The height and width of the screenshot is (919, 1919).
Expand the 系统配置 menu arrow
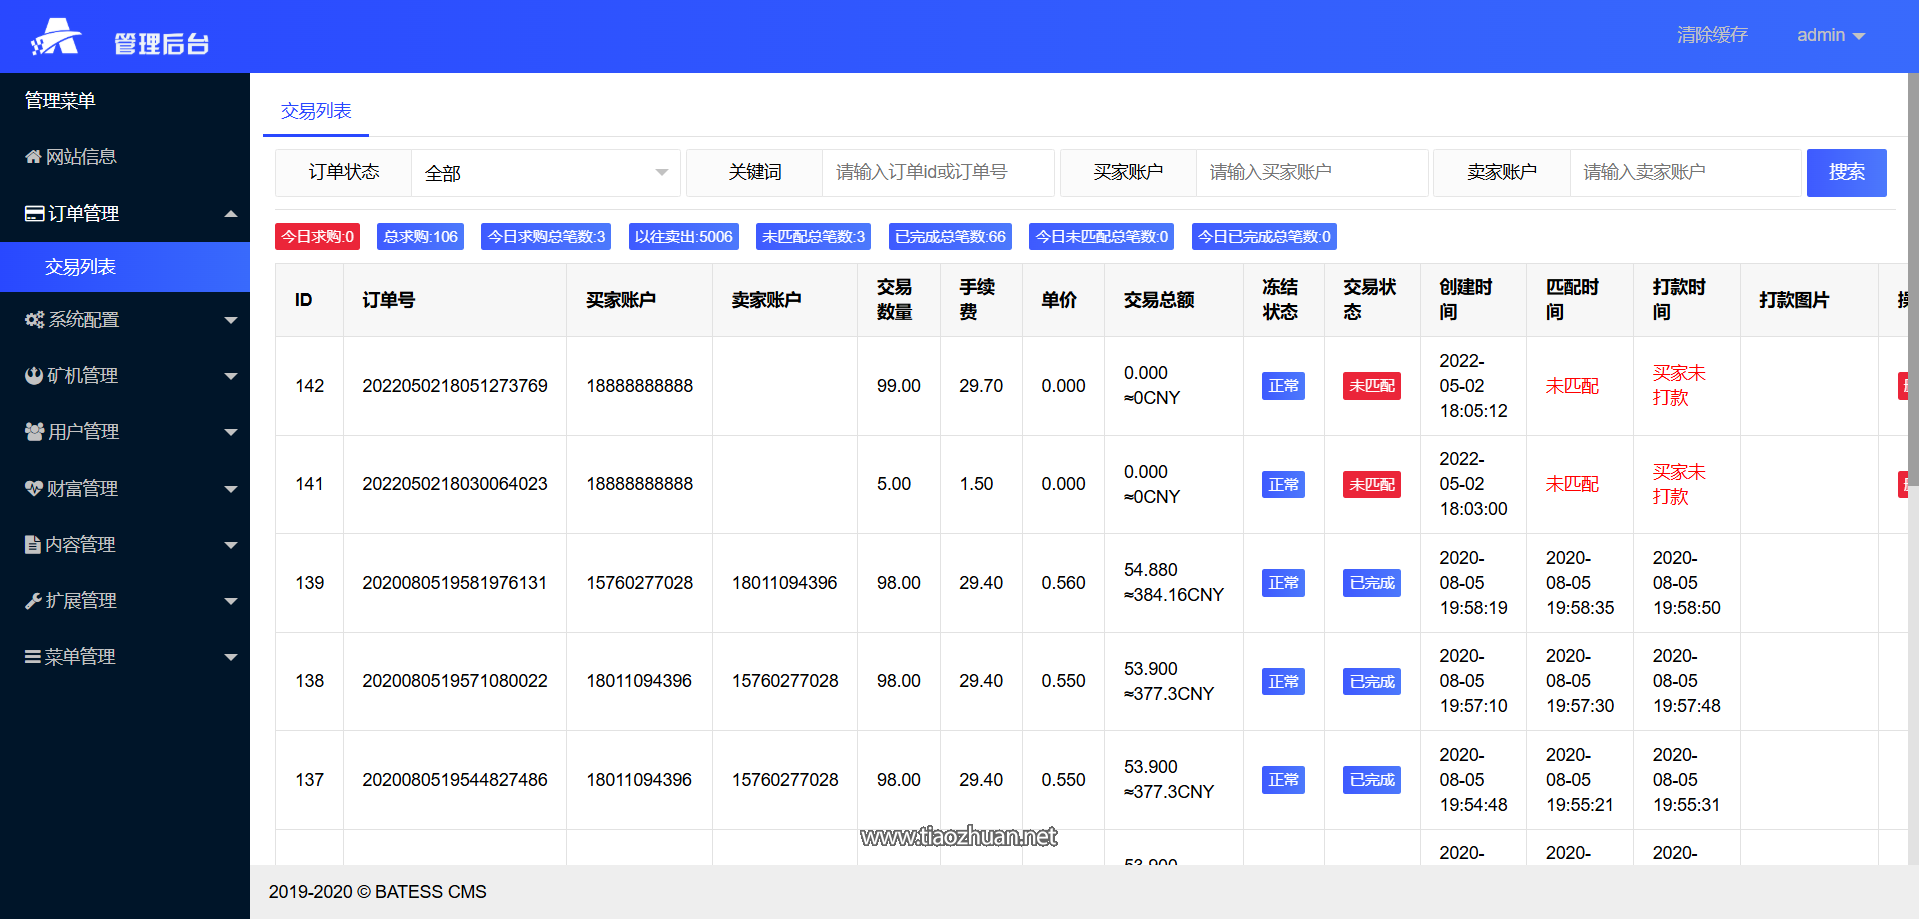tap(231, 320)
